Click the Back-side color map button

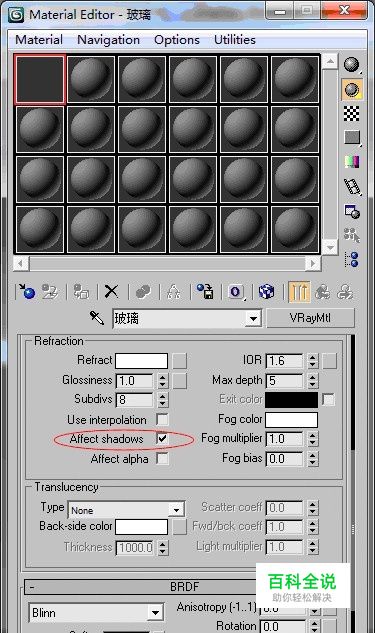(x=180, y=527)
